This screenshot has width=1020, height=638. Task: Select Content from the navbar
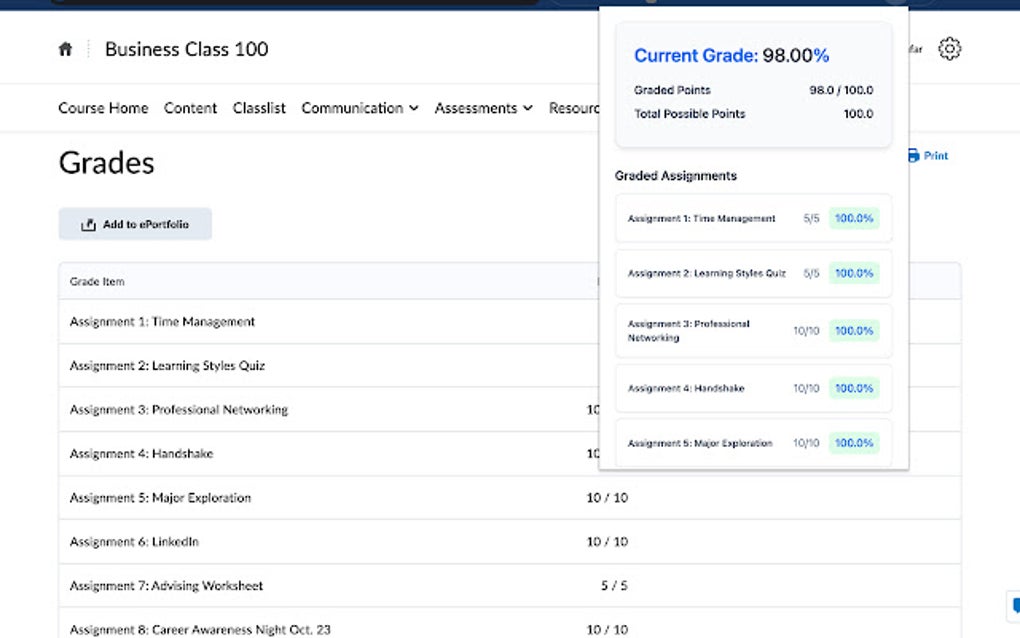190,108
